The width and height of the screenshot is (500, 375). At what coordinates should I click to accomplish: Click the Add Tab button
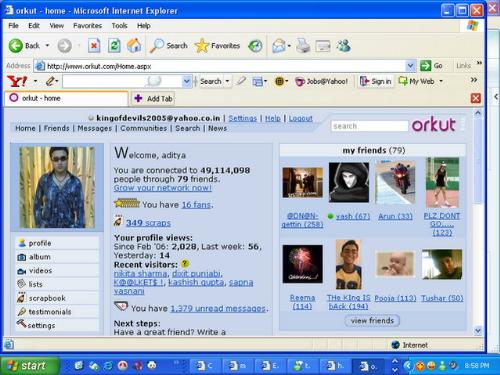point(153,99)
